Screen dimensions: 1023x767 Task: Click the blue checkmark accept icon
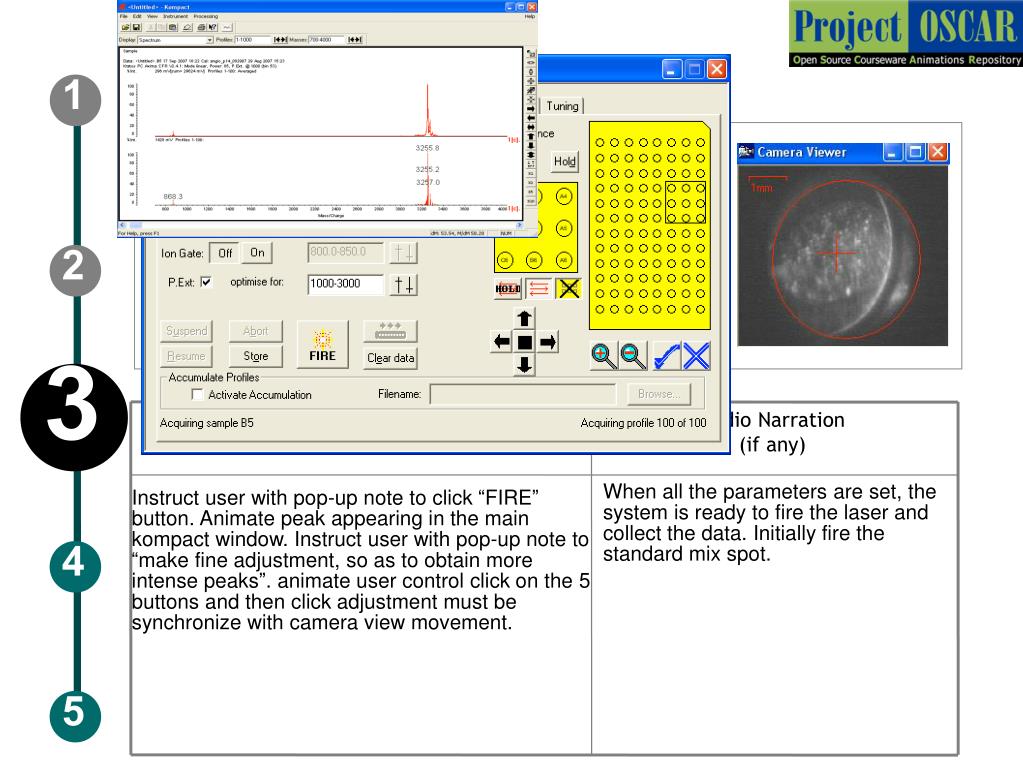click(x=667, y=356)
